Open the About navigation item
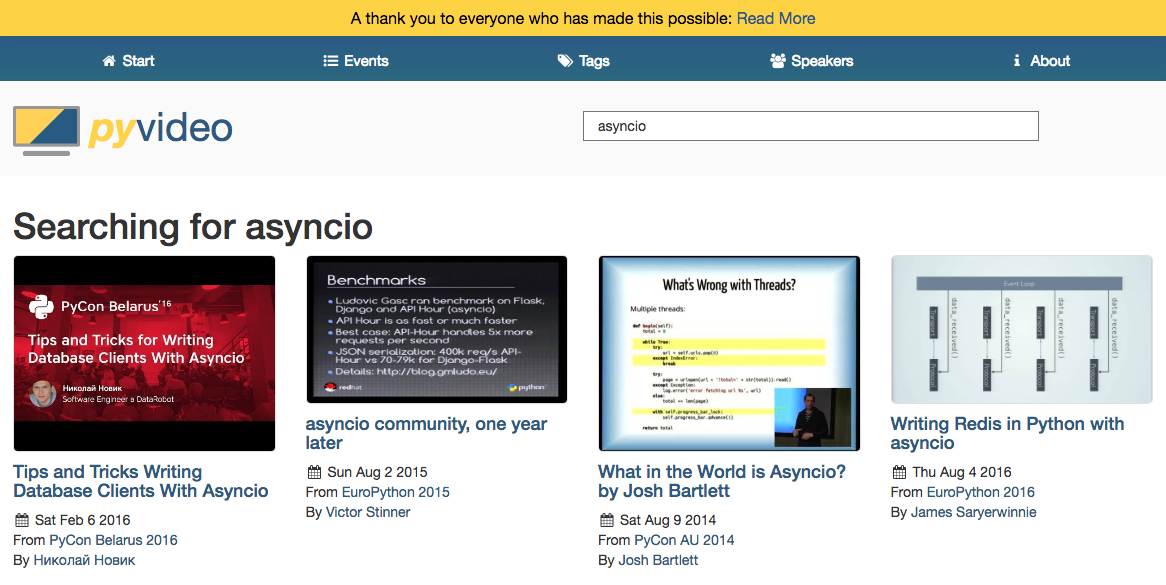Image resolution: width=1166 pixels, height=585 pixels. coord(1041,61)
